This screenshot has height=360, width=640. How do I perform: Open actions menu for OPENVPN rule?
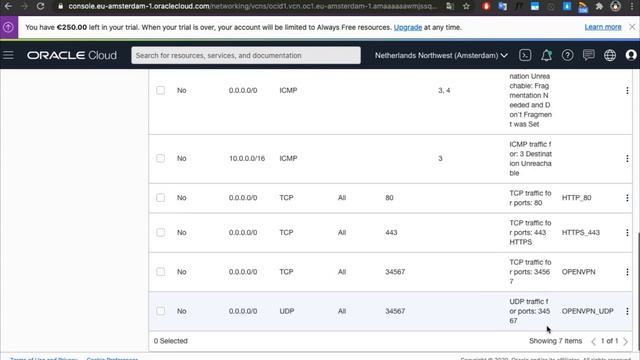click(x=627, y=272)
